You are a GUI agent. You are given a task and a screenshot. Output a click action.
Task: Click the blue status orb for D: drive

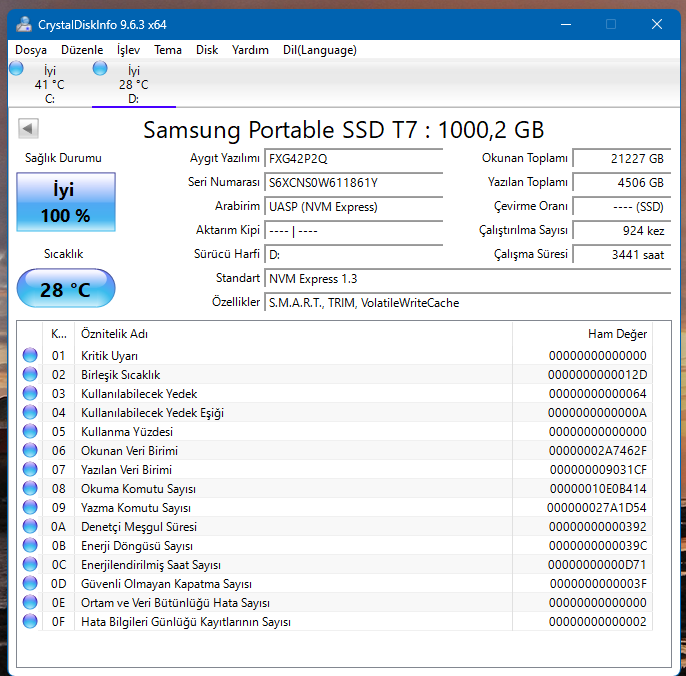click(100, 68)
